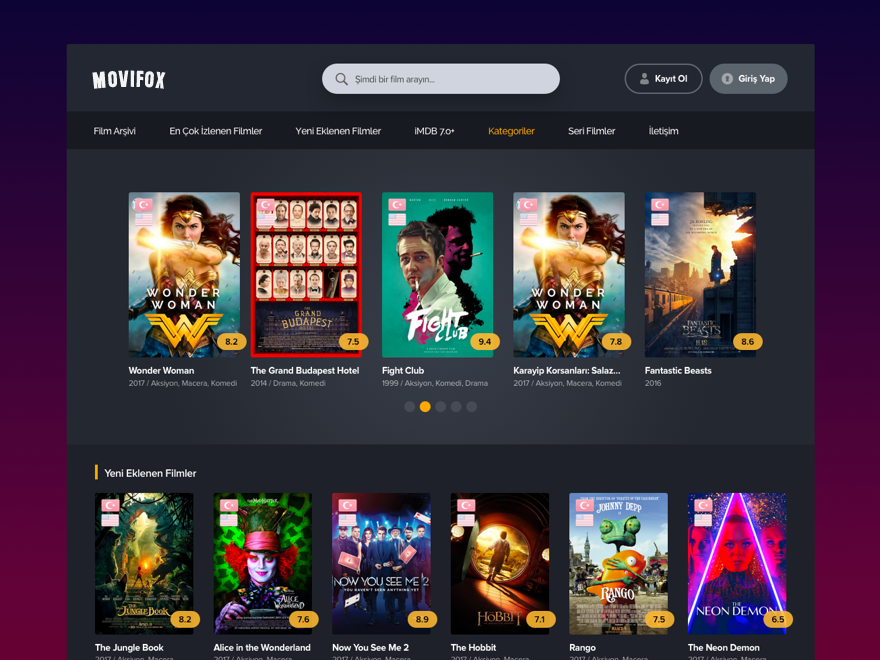880x660 pixels.
Task: Go home via the MOVIFOX logo
Action: click(x=129, y=80)
